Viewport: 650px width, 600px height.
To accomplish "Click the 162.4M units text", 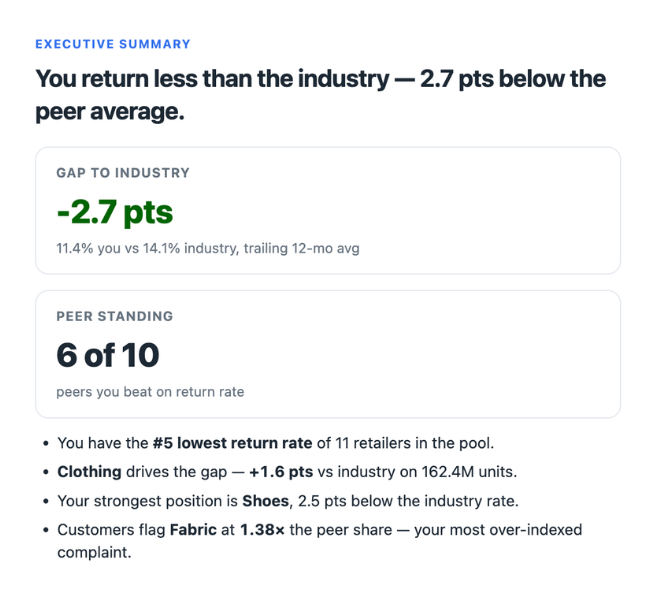I will (x=469, y=472).
